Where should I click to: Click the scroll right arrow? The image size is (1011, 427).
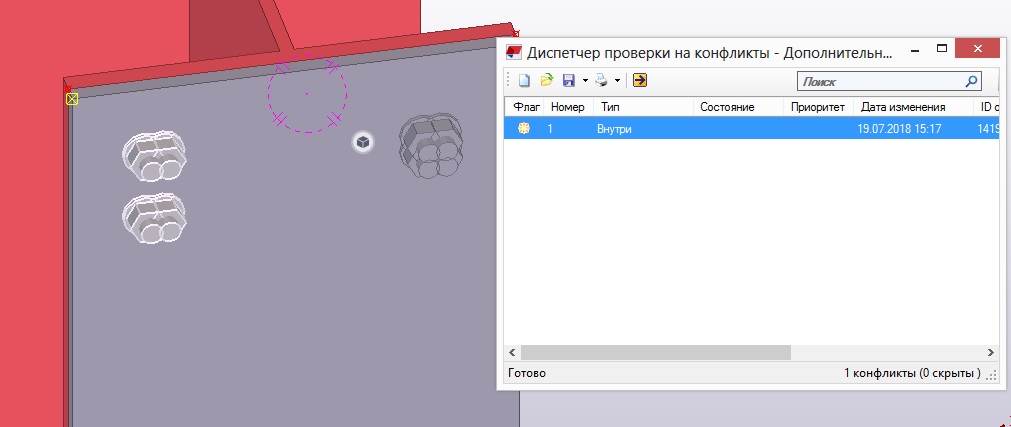tap(991, 352)
